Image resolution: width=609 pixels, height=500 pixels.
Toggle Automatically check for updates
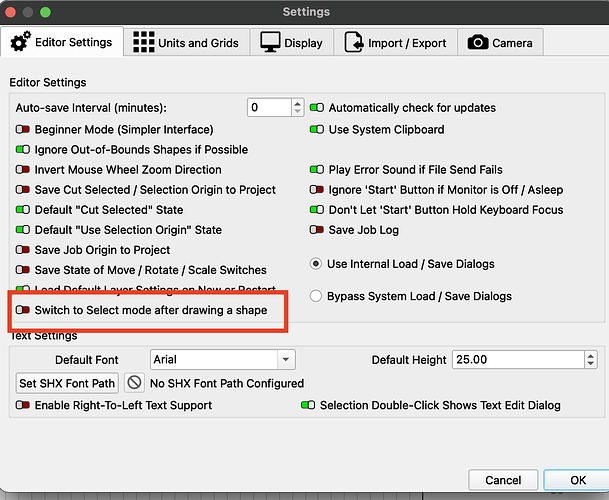pos(317,108)
